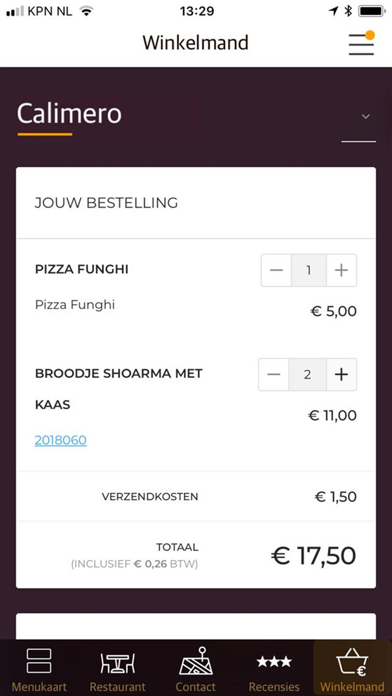This screenshot has height=696, width=392.
Task: Tap the battery icon in status bar
Action: (x=372, y=11)
